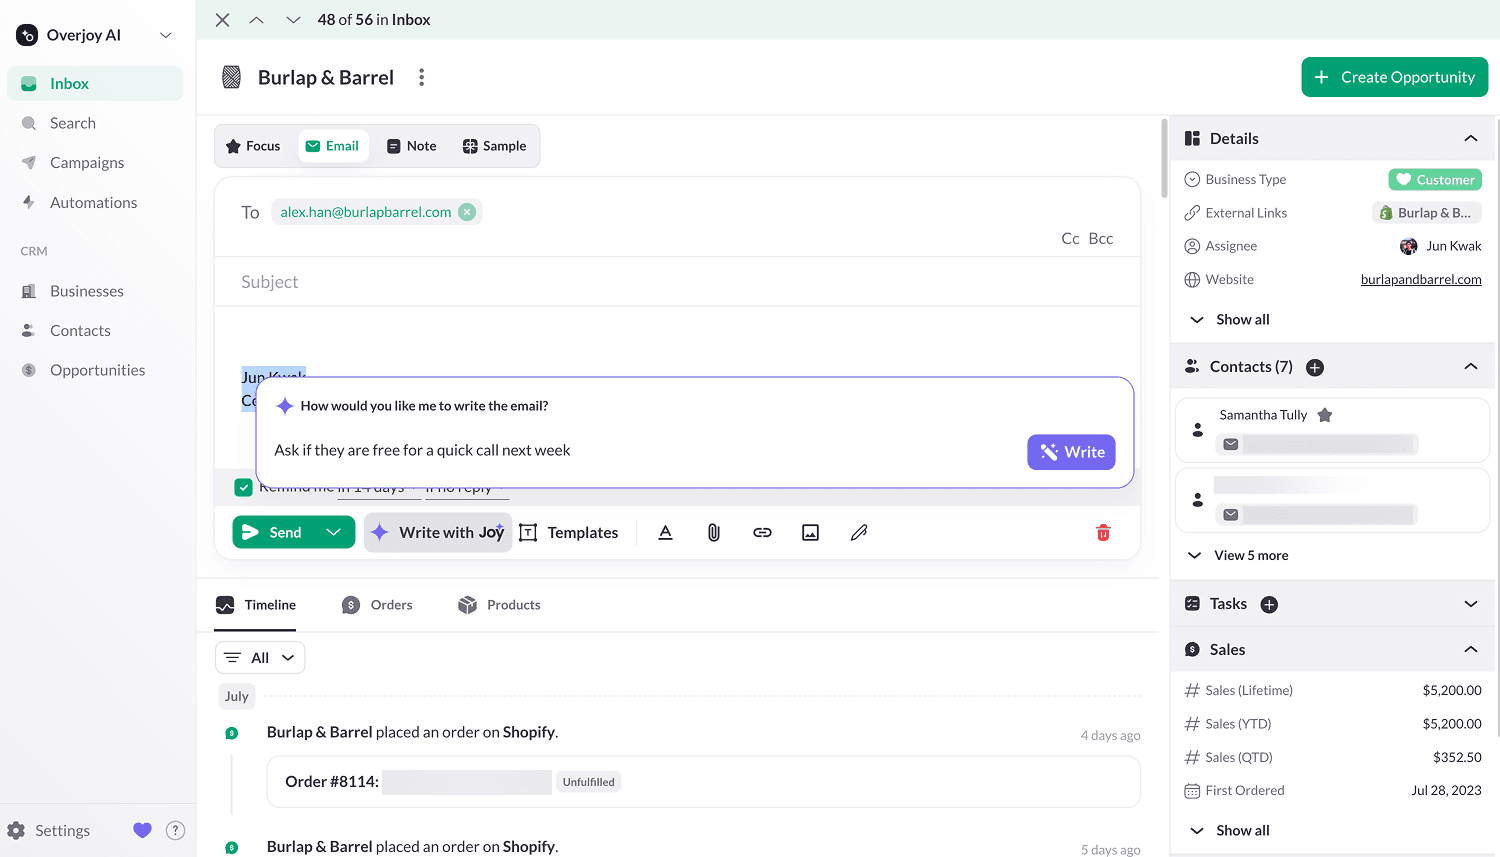Click the Subject input field
Viewport: 1500px width, 857px height.
[677, 282]
